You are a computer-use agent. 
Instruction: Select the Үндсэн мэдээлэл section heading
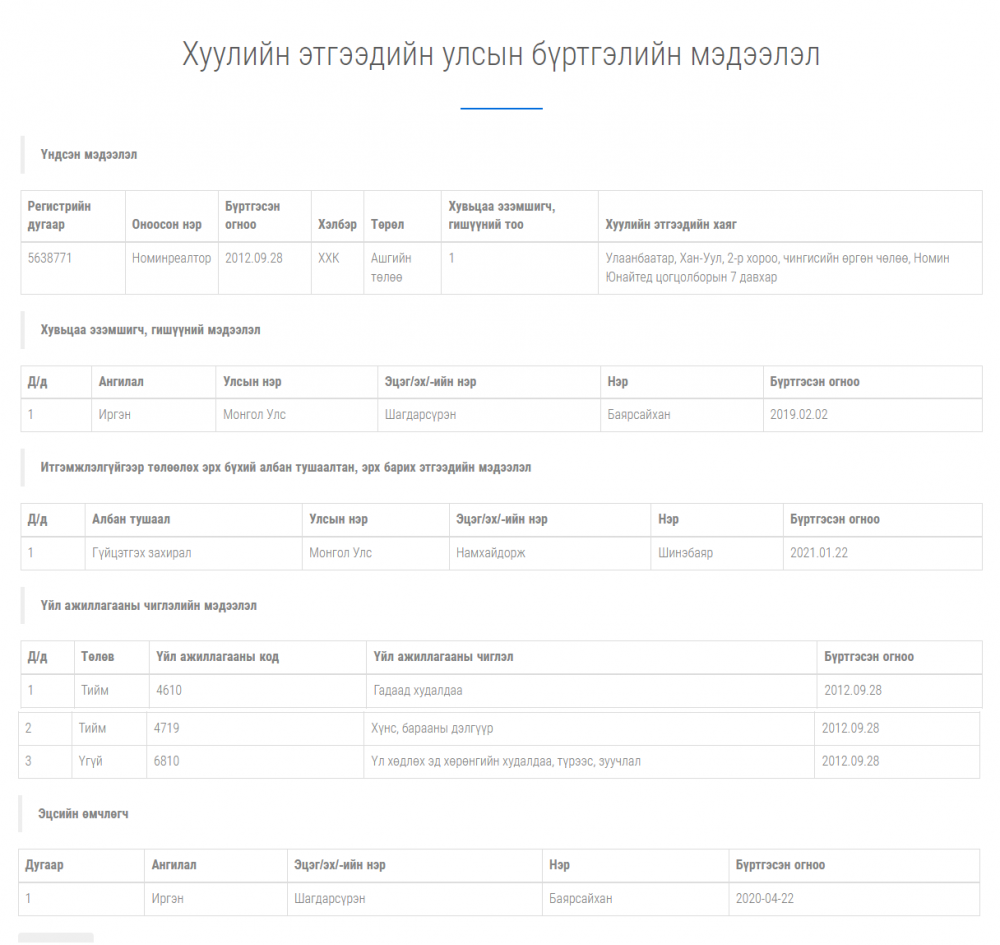coord(89,155)
